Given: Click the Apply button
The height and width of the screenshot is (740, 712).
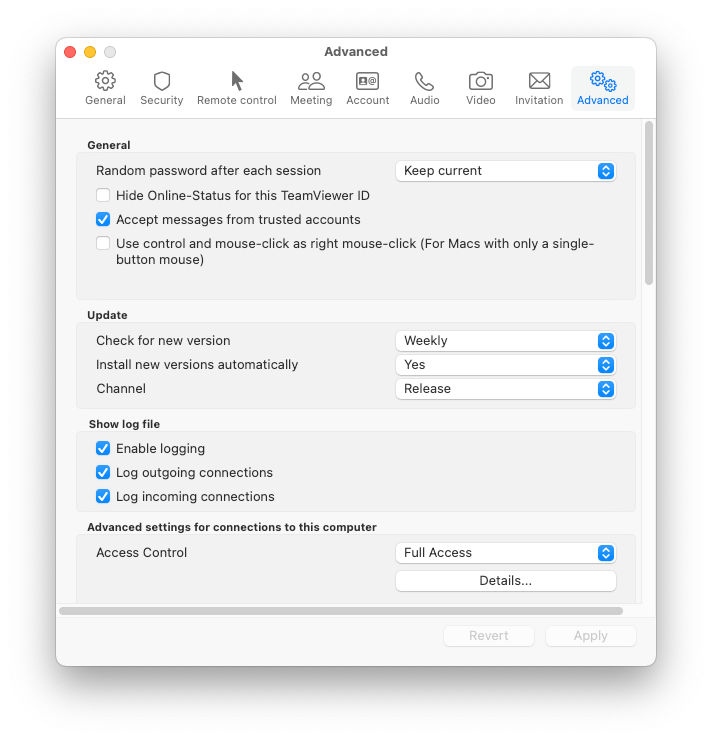Looking at the screenshot, I should 591,636.
